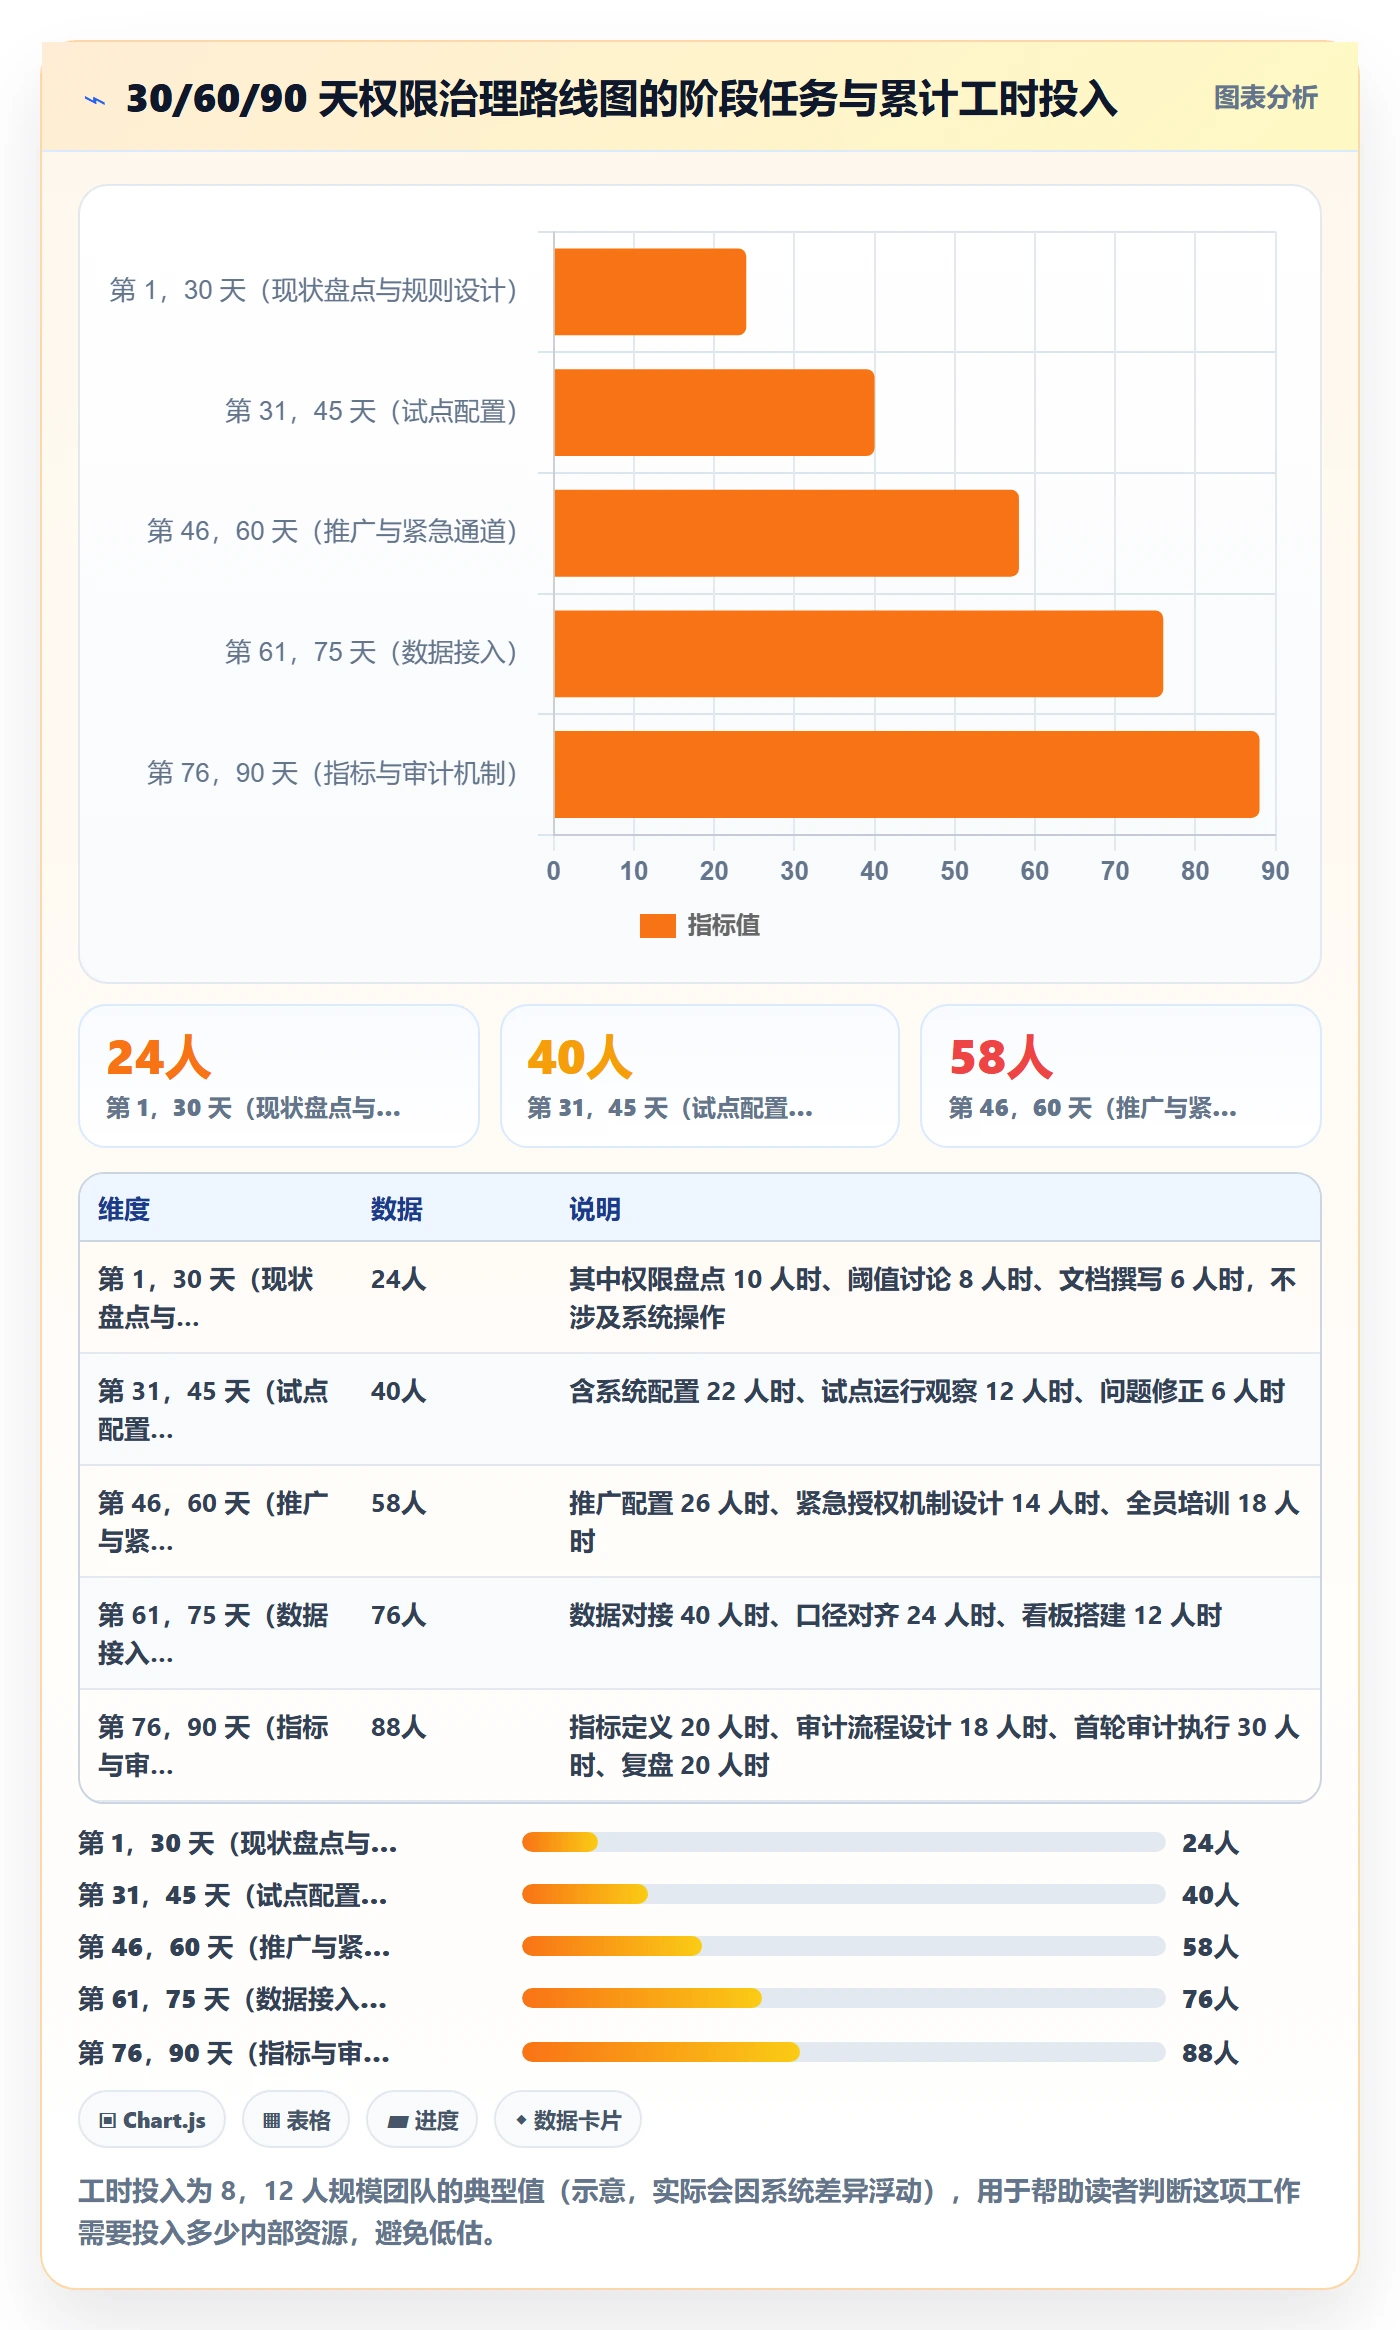Click the chart bar for 第 46，60 天
This screenshot has width=1400, height=2330.
point(786,533)
